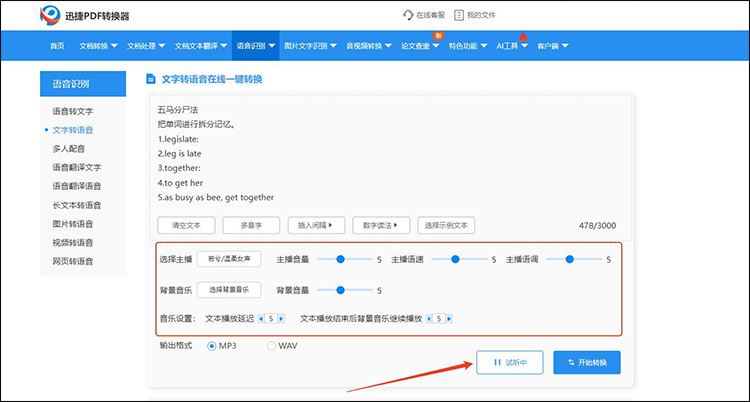
Task: Expand the 语音识别 dropdown menu
Action: (255, 46)
